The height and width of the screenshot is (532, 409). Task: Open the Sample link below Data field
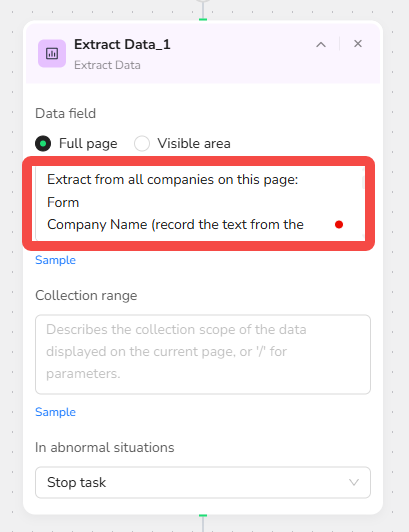tap(55, 260)
